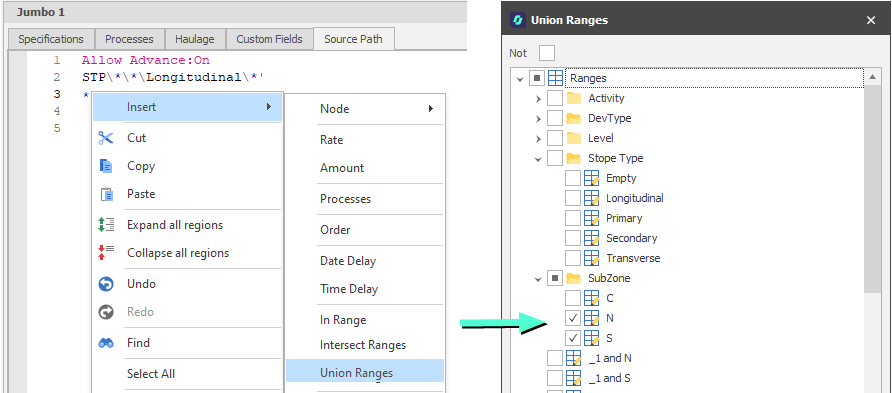Click the Secondary range table icon

point(592,238)
